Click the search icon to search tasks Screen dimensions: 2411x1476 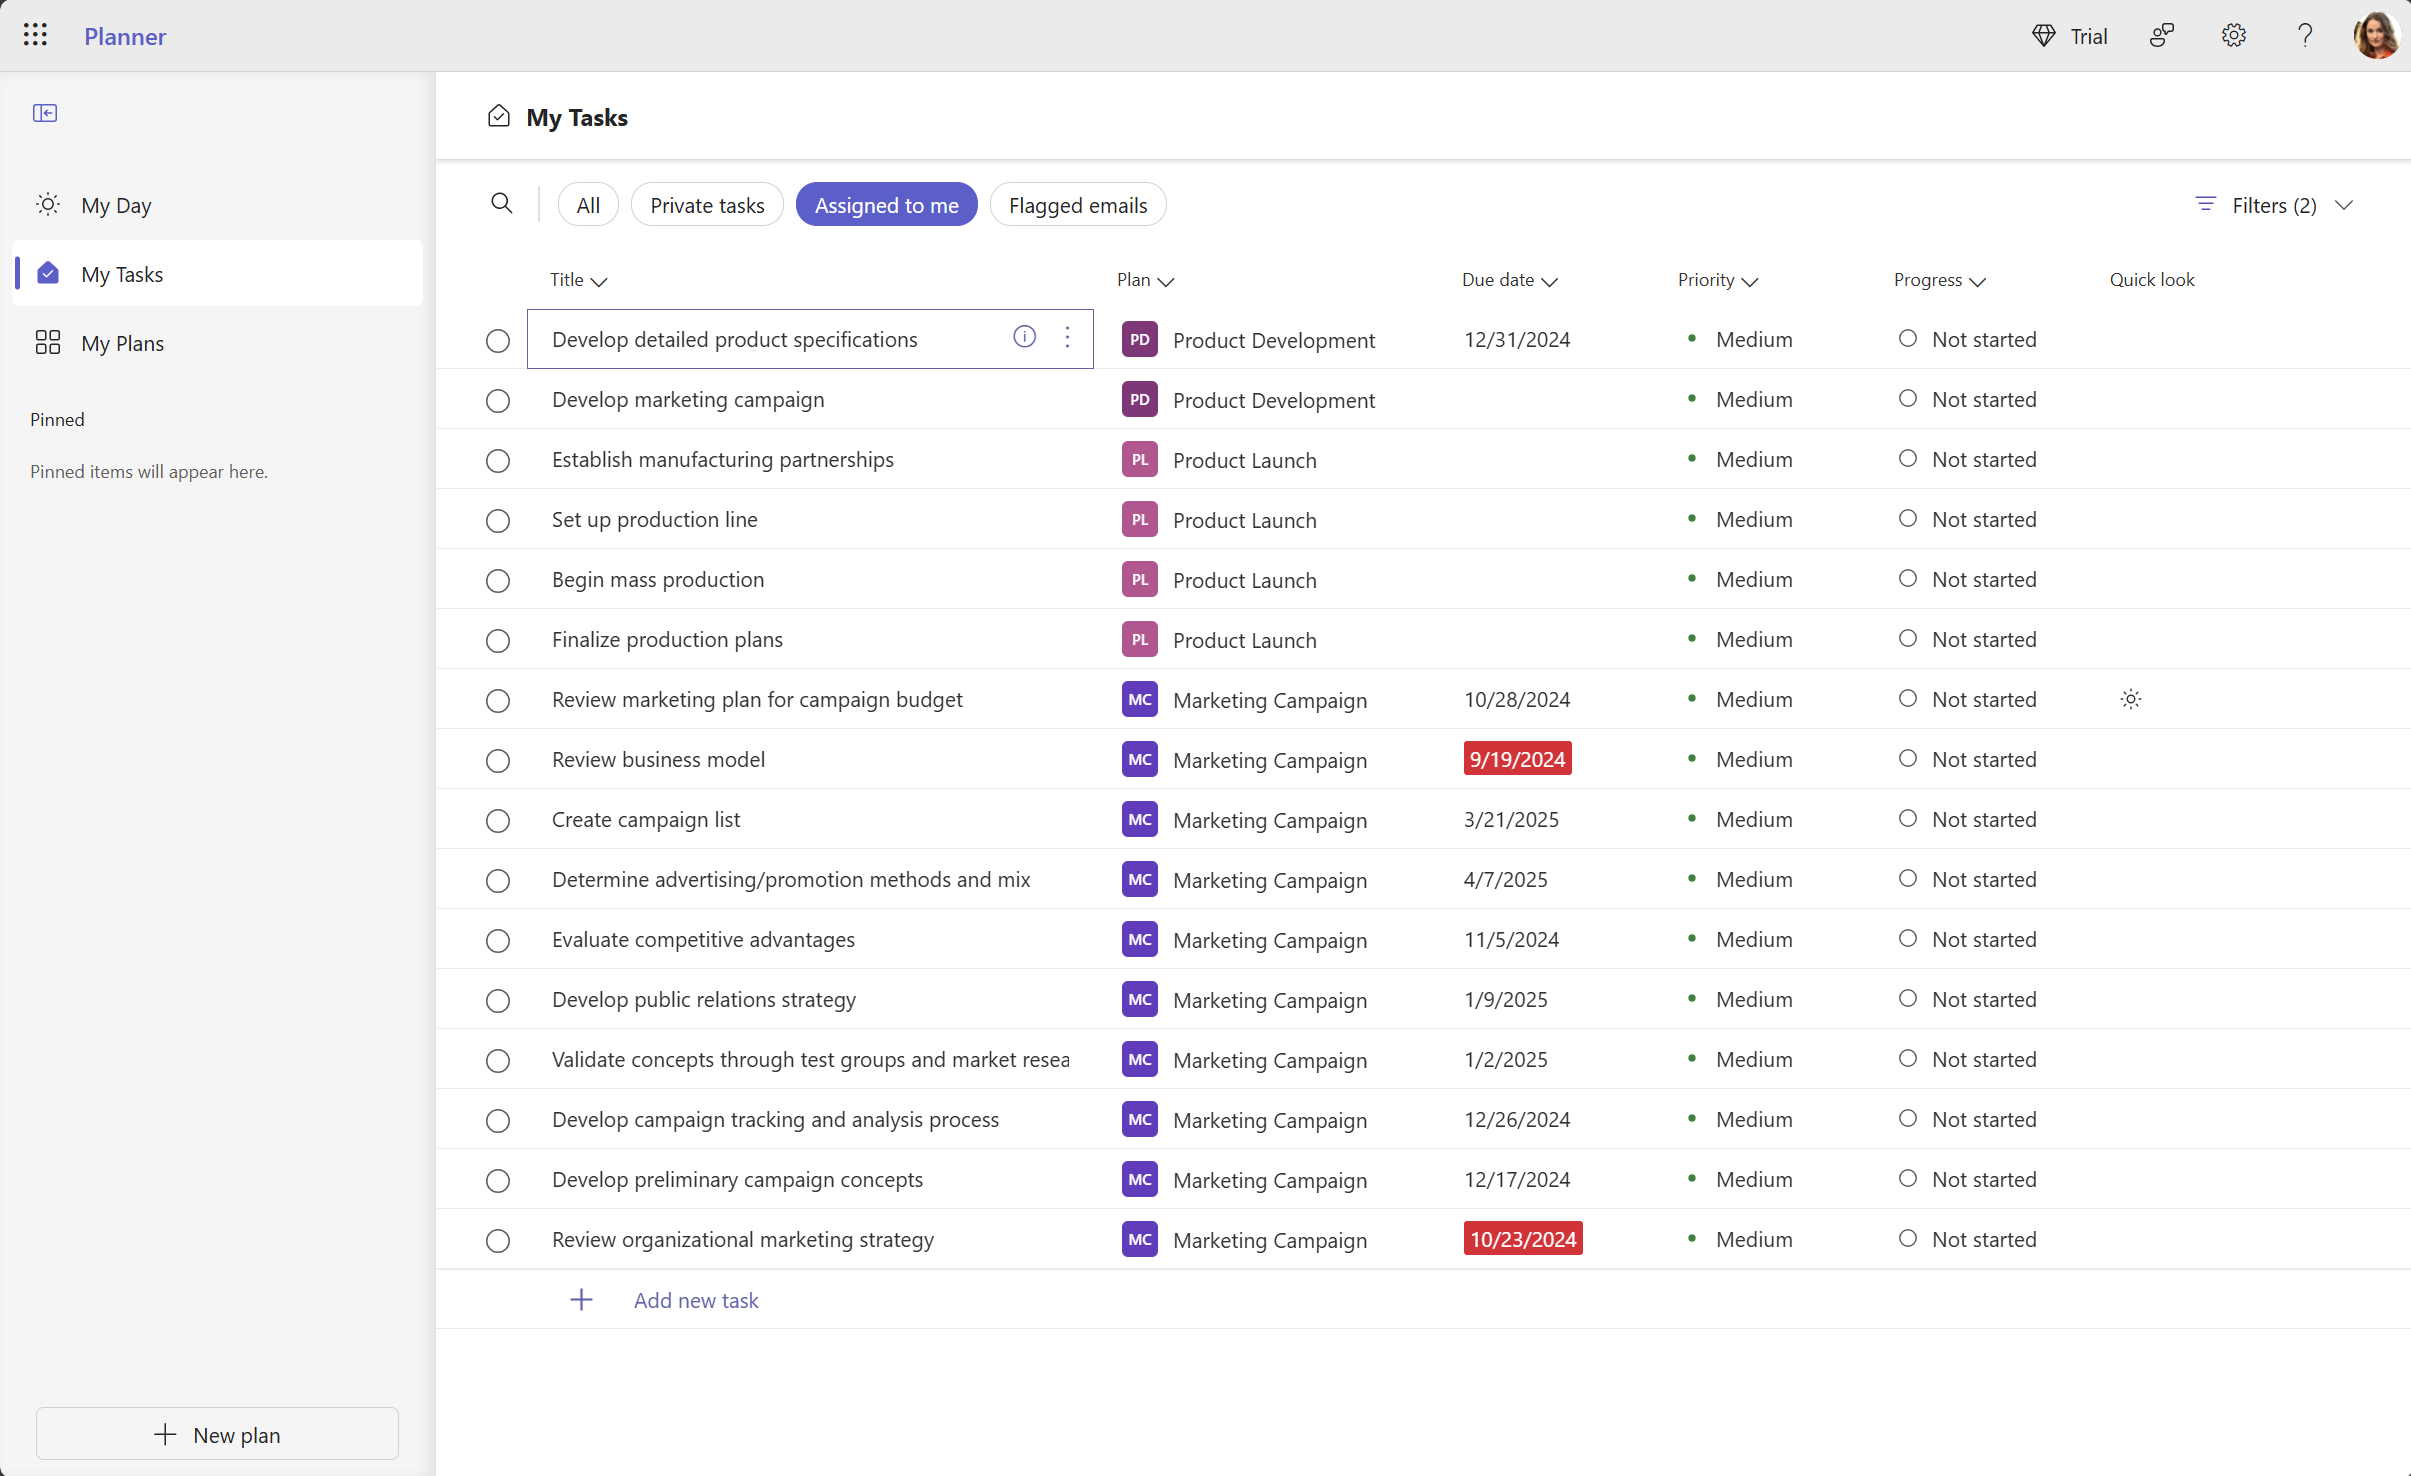click(501, 203)
